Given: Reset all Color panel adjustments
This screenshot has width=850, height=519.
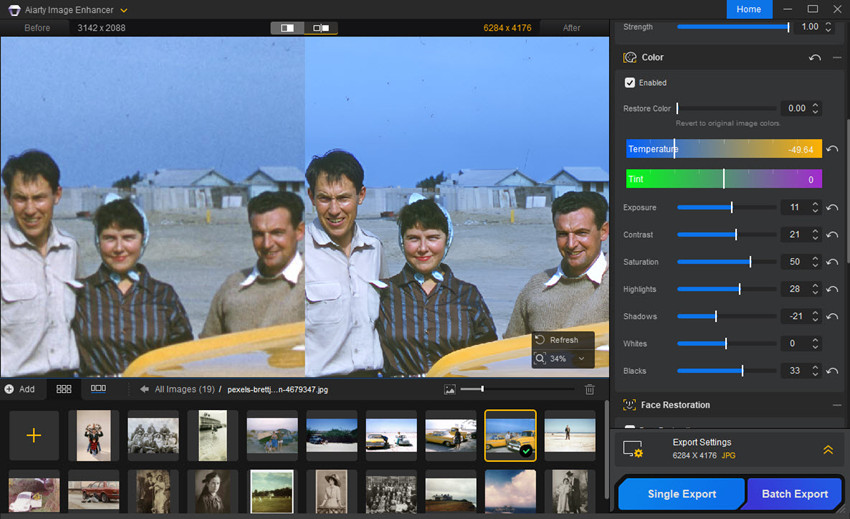Looking at the screenshot, I should click(x=815, y=57).
